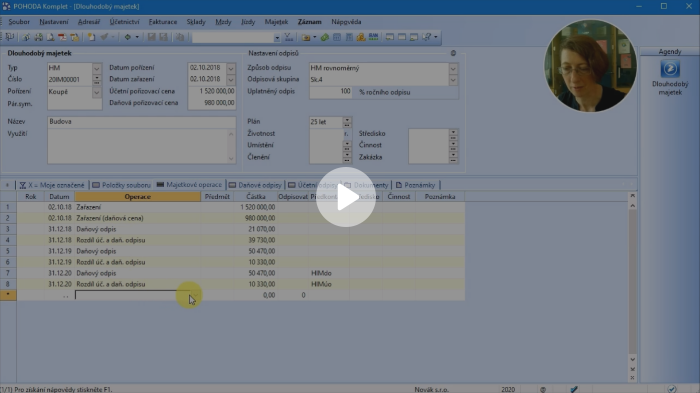Click the print toolbar icon

[x=38, y=37]
